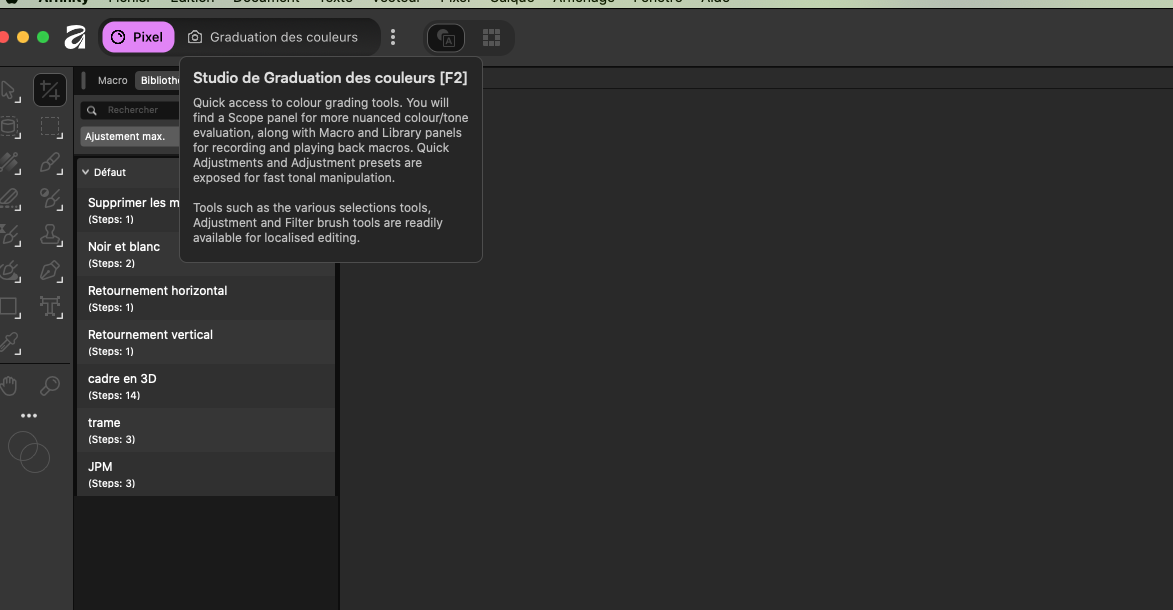Select the Move tool arrow
The image size is (1173, 610).
pos(9,91)
